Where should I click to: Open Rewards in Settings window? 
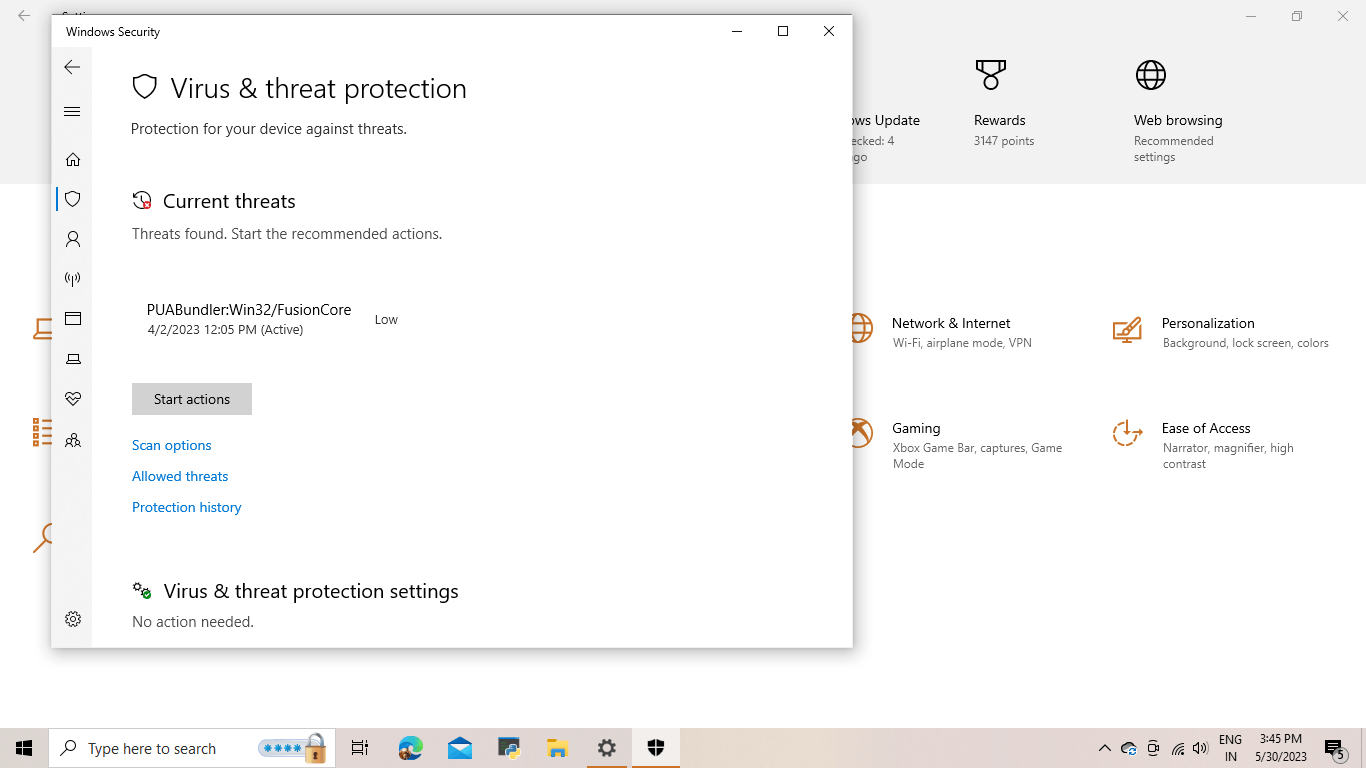[1004, 104]
